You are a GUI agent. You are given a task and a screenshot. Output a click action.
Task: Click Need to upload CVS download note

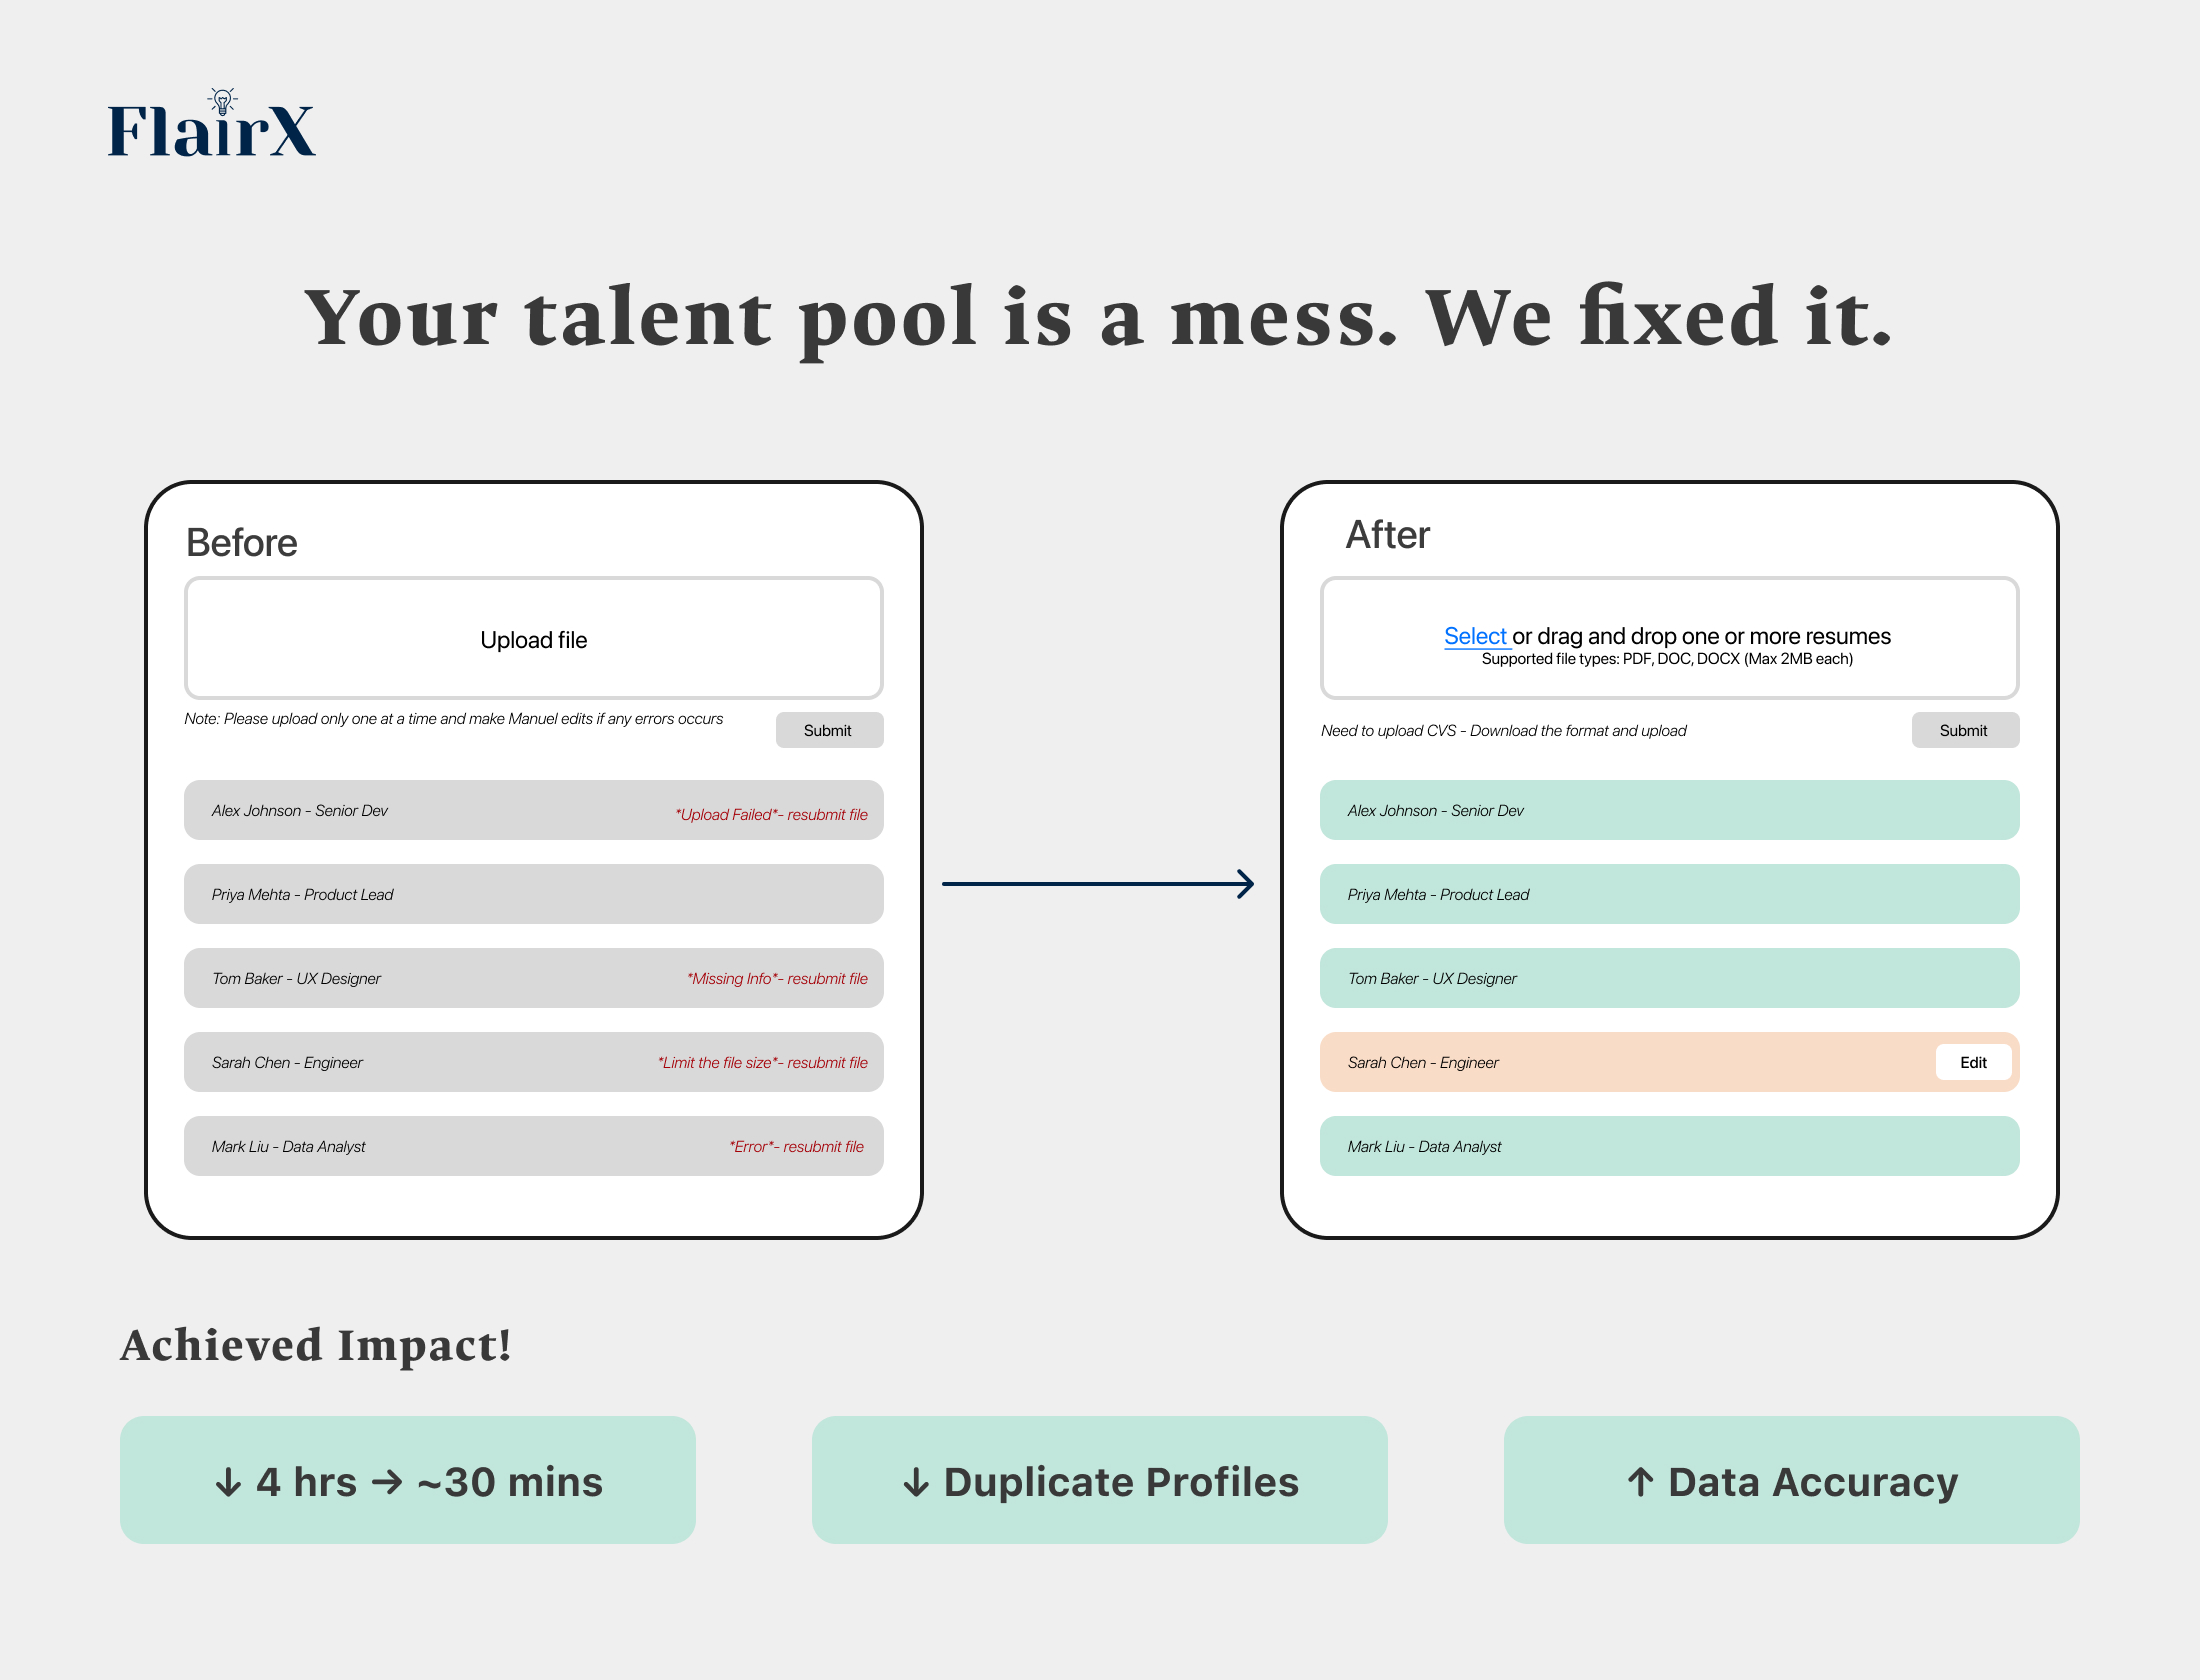1503,731
